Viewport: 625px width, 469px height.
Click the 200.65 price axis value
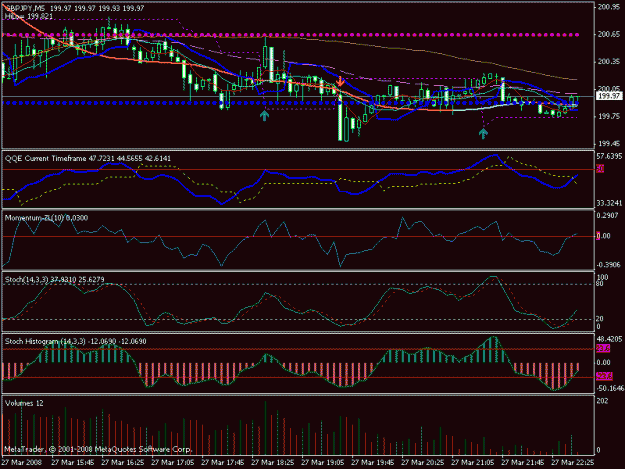tap(609, 35)
